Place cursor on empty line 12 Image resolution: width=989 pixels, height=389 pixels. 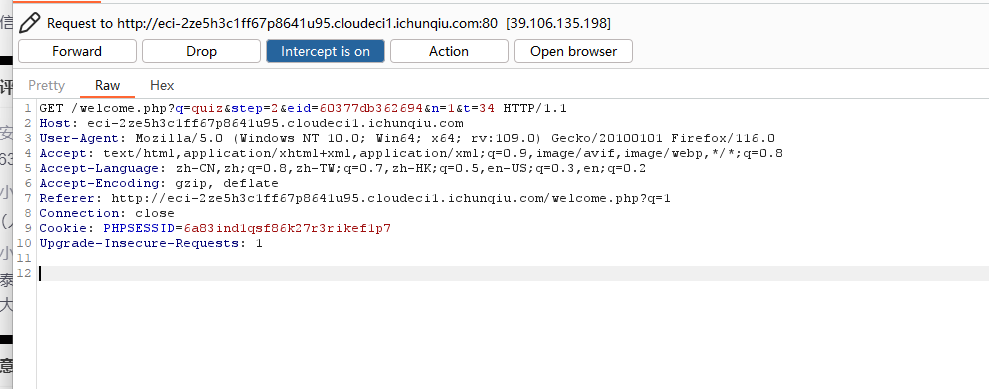click(x=513, y=273)
